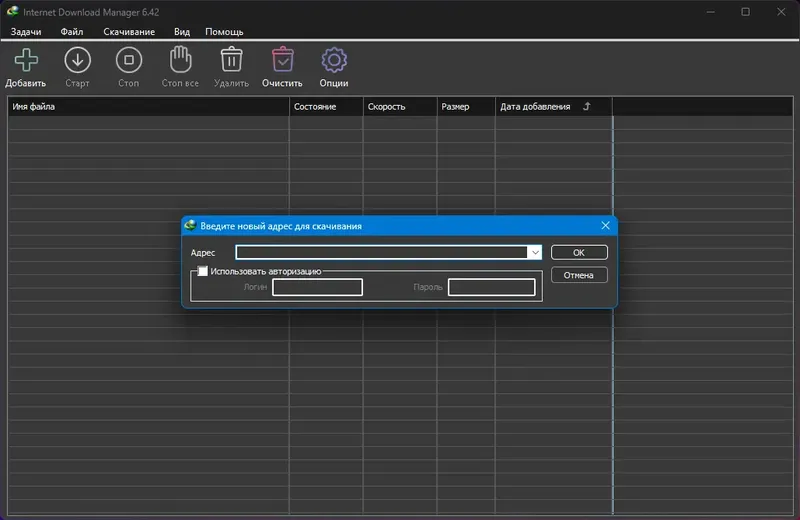This screenshot has height=520, width=800.
Task: Open the Скачивание menu
Action: click(x=129, y=32)
